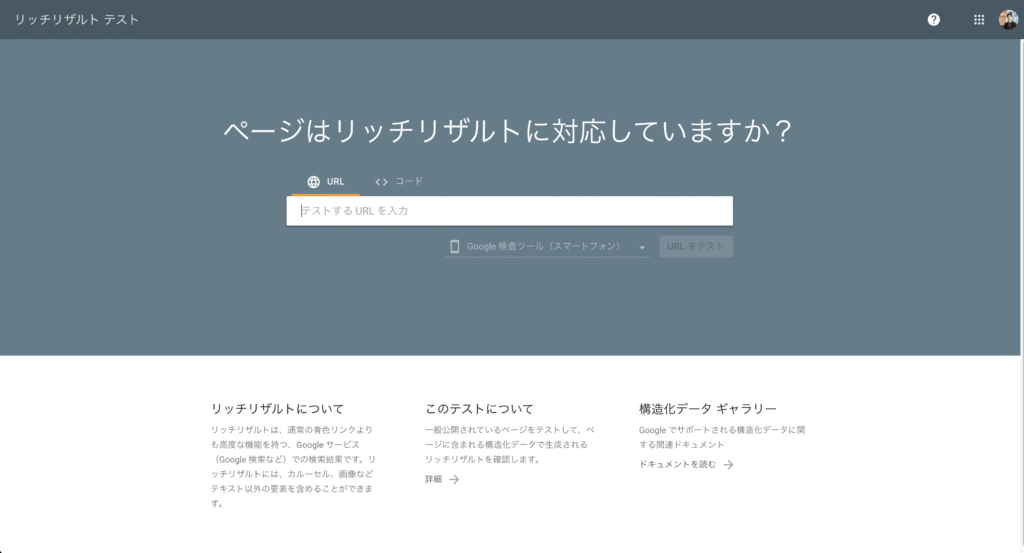Open the Google 検査ツール(スマートフォン) dropdown
Image resolution: width=1024 pixels, height=553 pixels.
pos(547,246)
